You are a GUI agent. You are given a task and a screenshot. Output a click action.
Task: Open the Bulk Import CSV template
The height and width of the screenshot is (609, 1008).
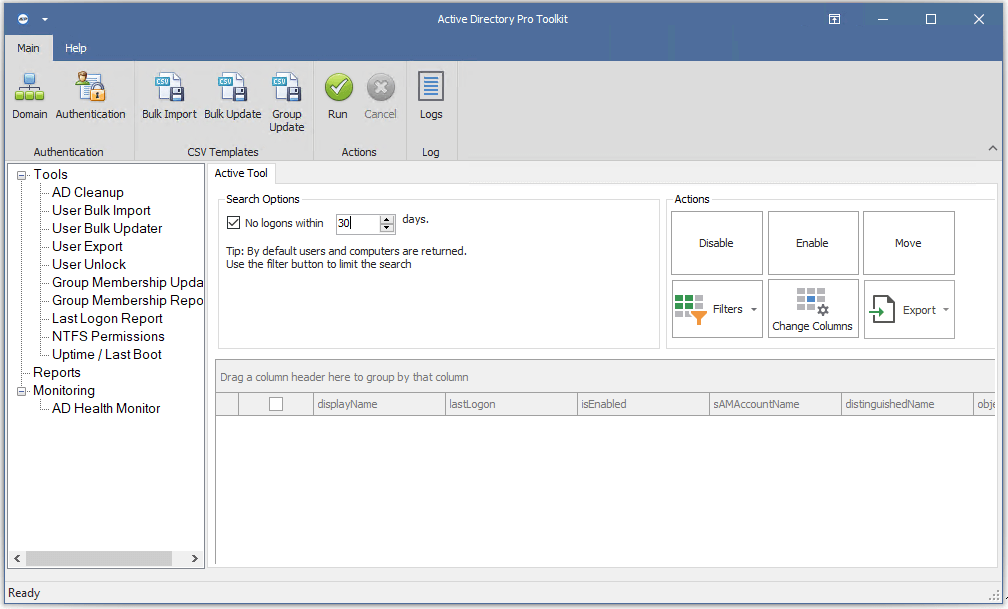point(169,96)
